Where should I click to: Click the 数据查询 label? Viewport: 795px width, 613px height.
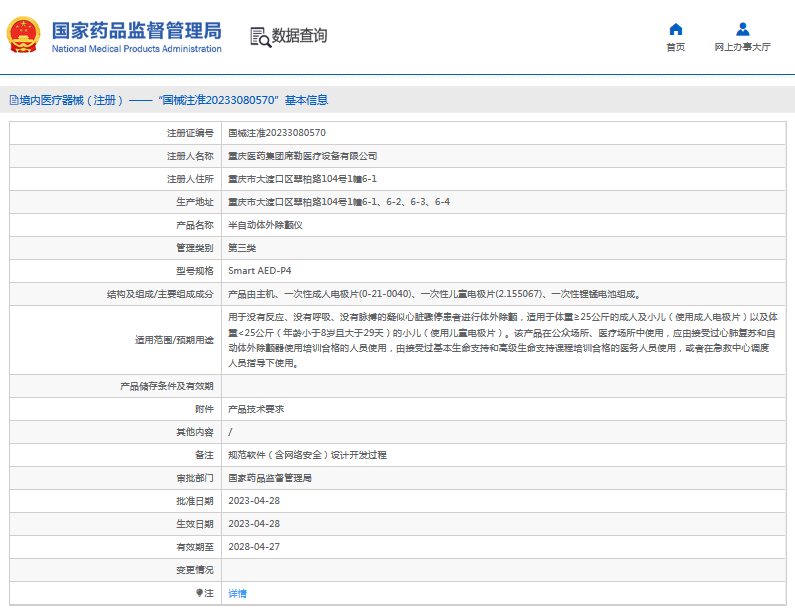(300, 35)
